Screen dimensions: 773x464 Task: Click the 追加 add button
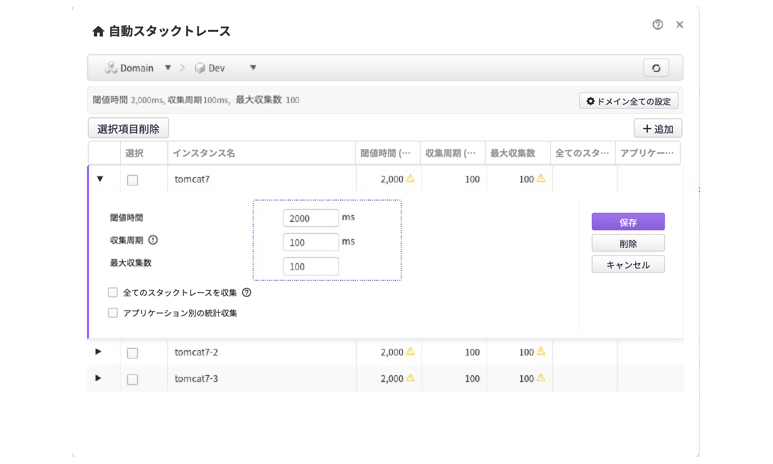pos(658,129)
